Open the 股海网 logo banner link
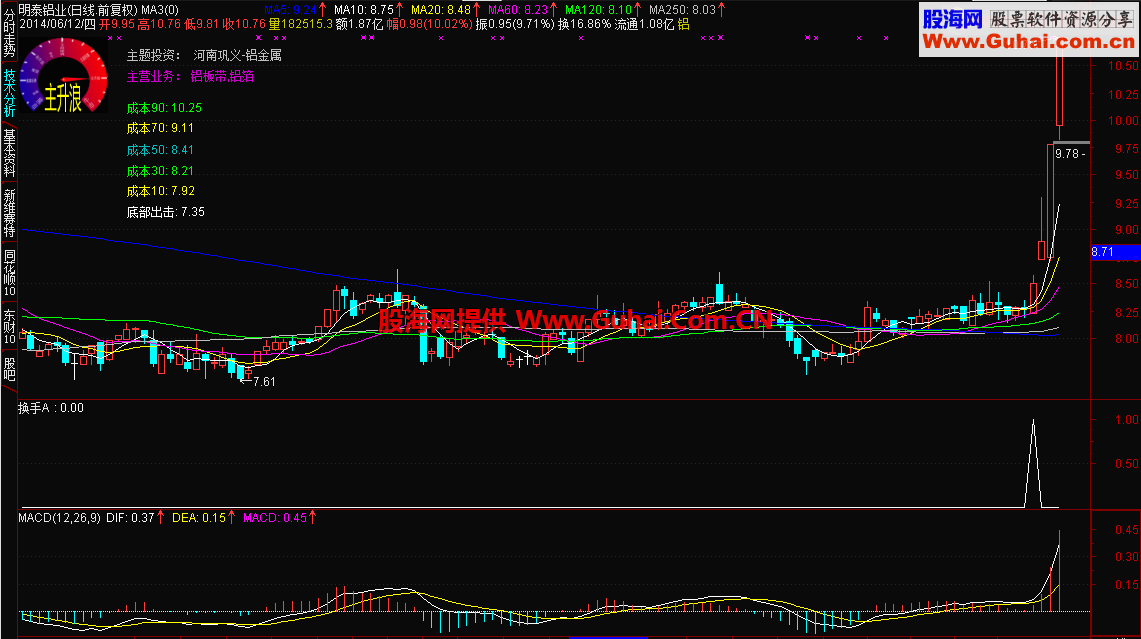The height and width of the screenshot is (639, 1141). [1030, 30]
